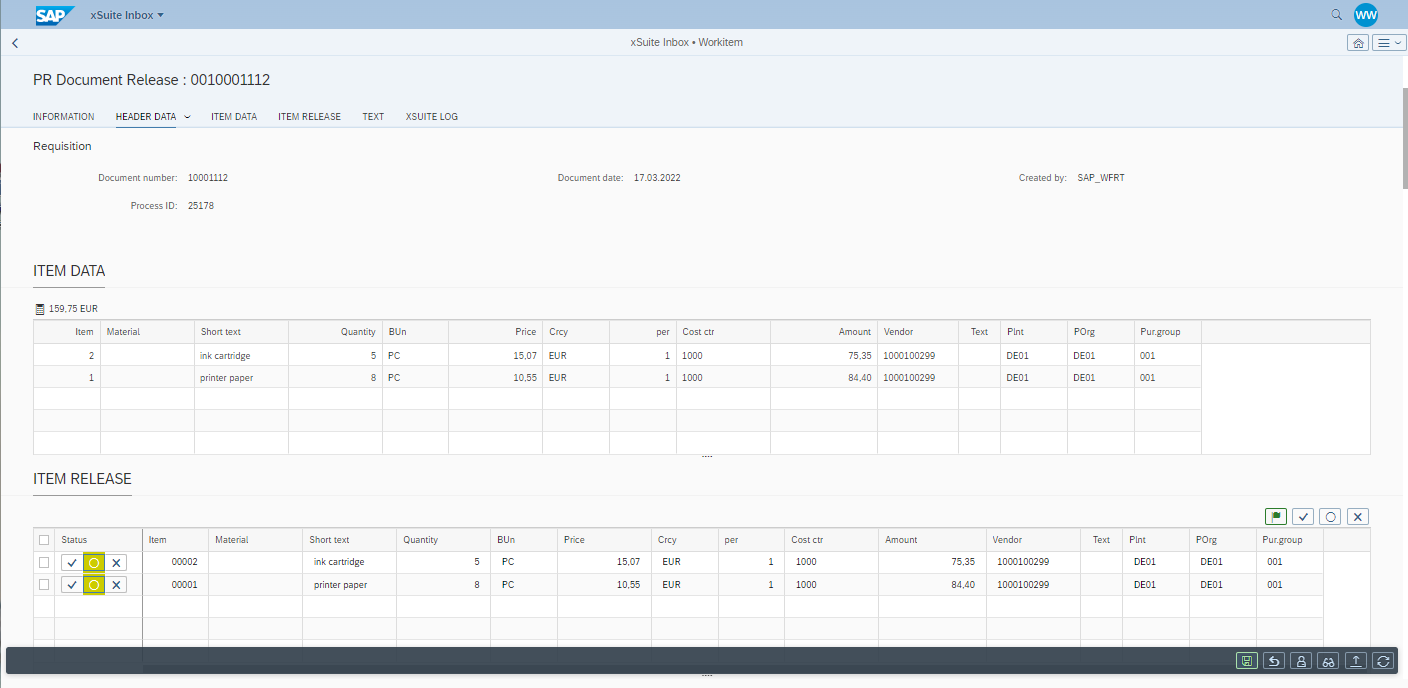Tick the checkbox for ink cartridge row
The height and width of the screenshot is (688, 1408).
44,562
